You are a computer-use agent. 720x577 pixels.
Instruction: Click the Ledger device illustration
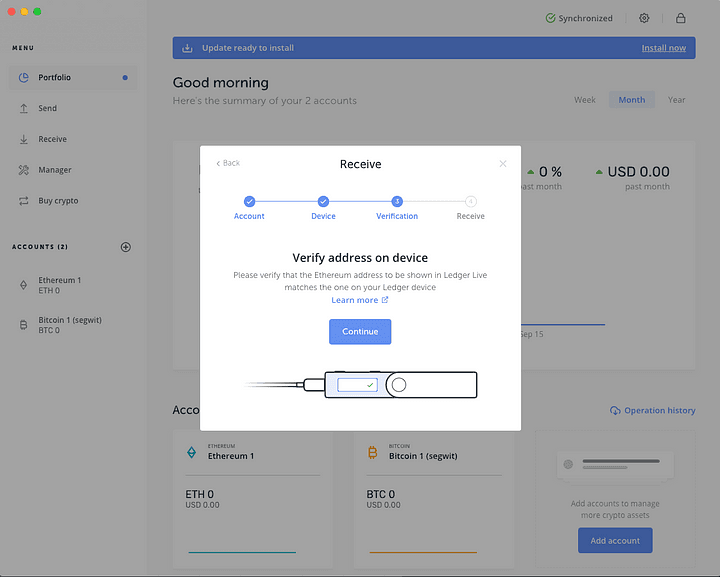pos(361,385)
